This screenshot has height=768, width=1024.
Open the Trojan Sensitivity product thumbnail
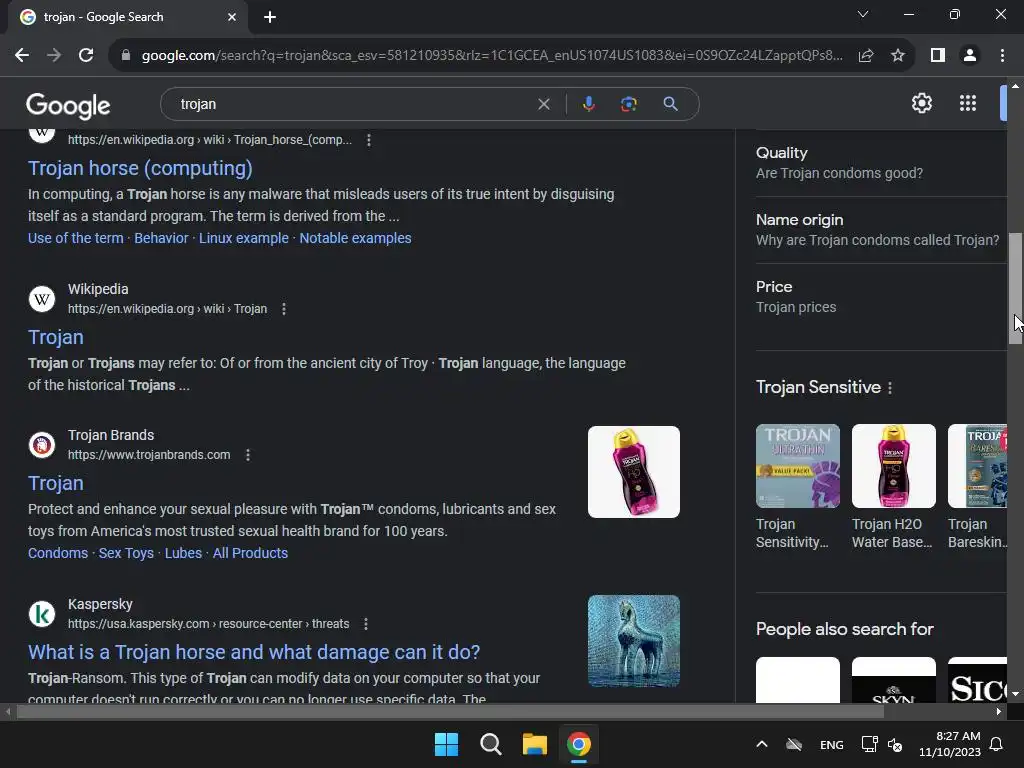(798, 466)
